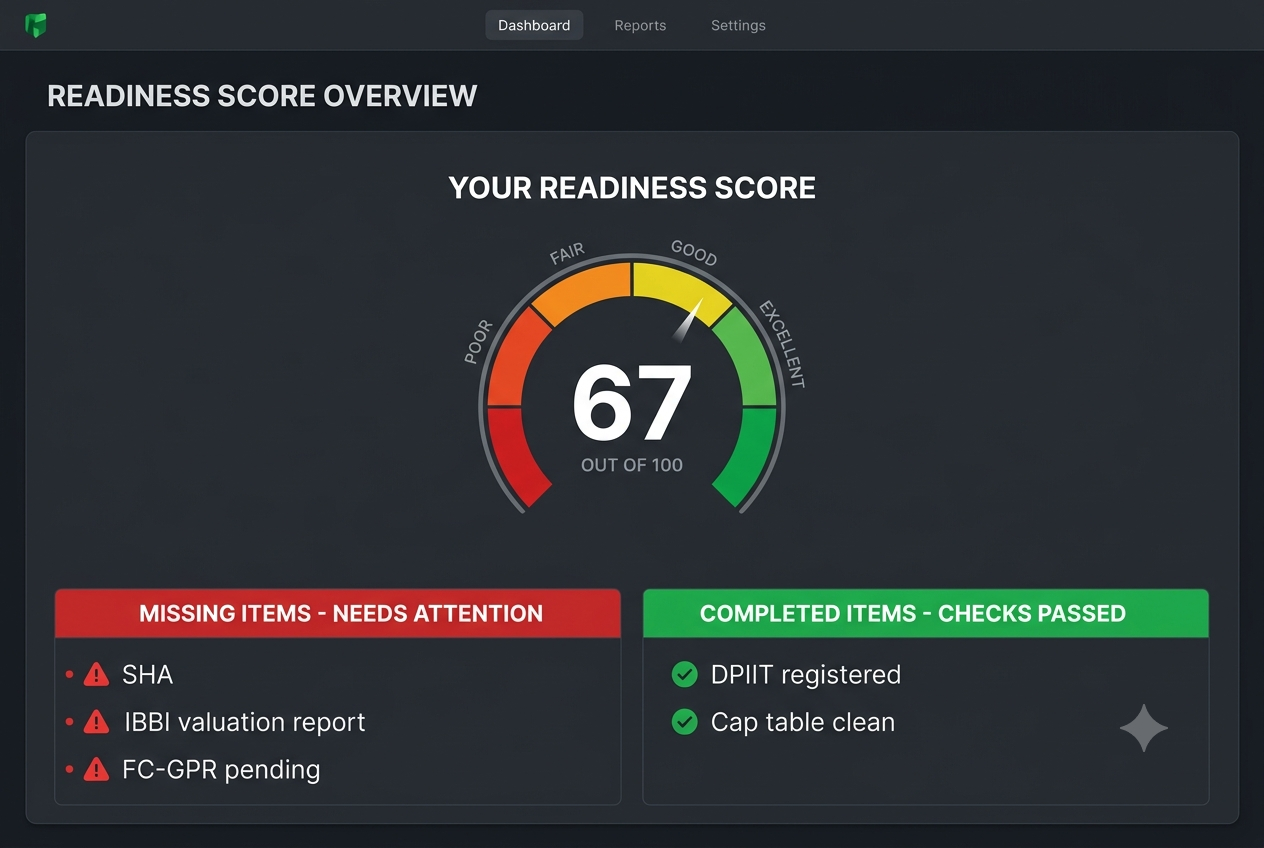The height and width of the screenshot is (848, 1264).
Task: Click the YOUR READINESS SCORE heading
Action: (632, 188)
